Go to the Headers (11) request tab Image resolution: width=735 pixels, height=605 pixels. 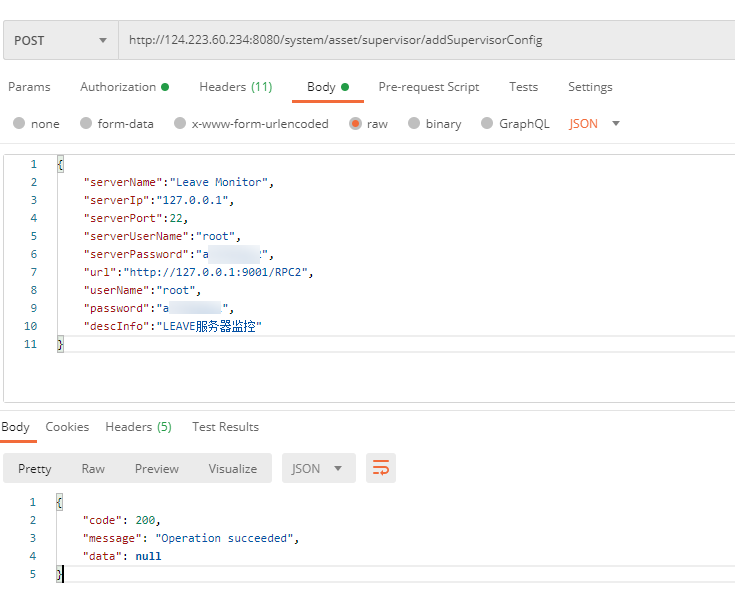(x=235, y=87)
